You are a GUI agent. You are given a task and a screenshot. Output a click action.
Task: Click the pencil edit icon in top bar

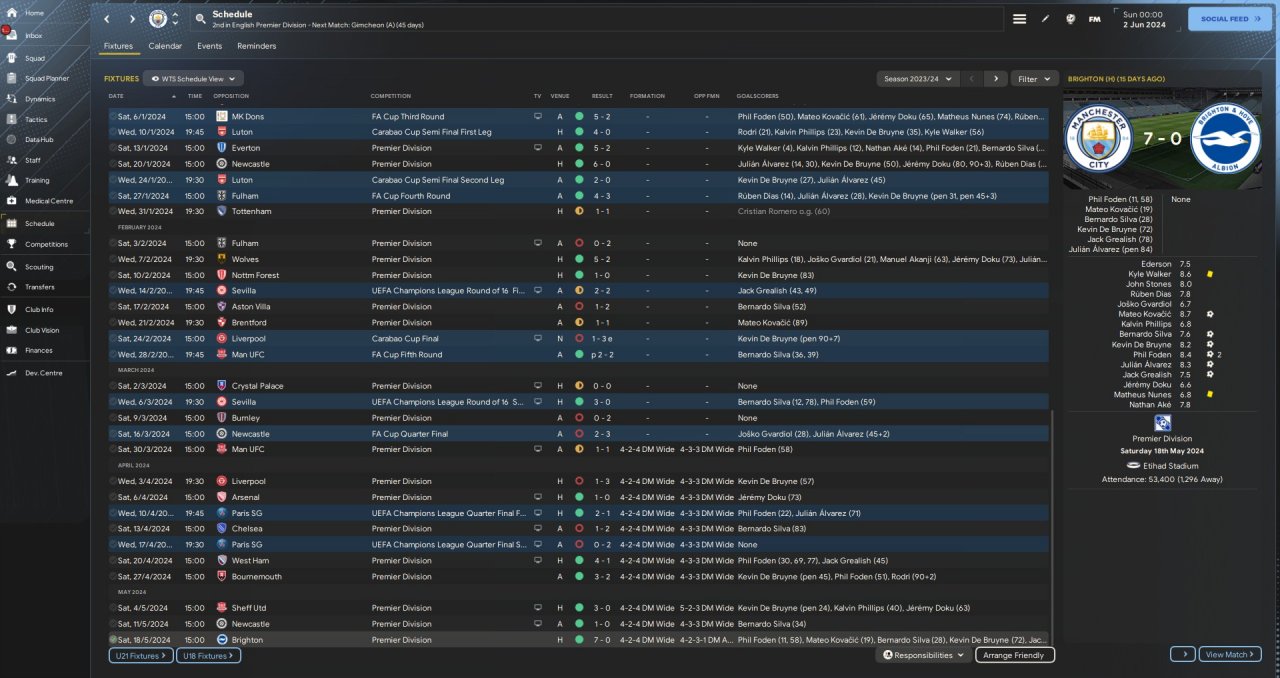[x=1045, y=19]
